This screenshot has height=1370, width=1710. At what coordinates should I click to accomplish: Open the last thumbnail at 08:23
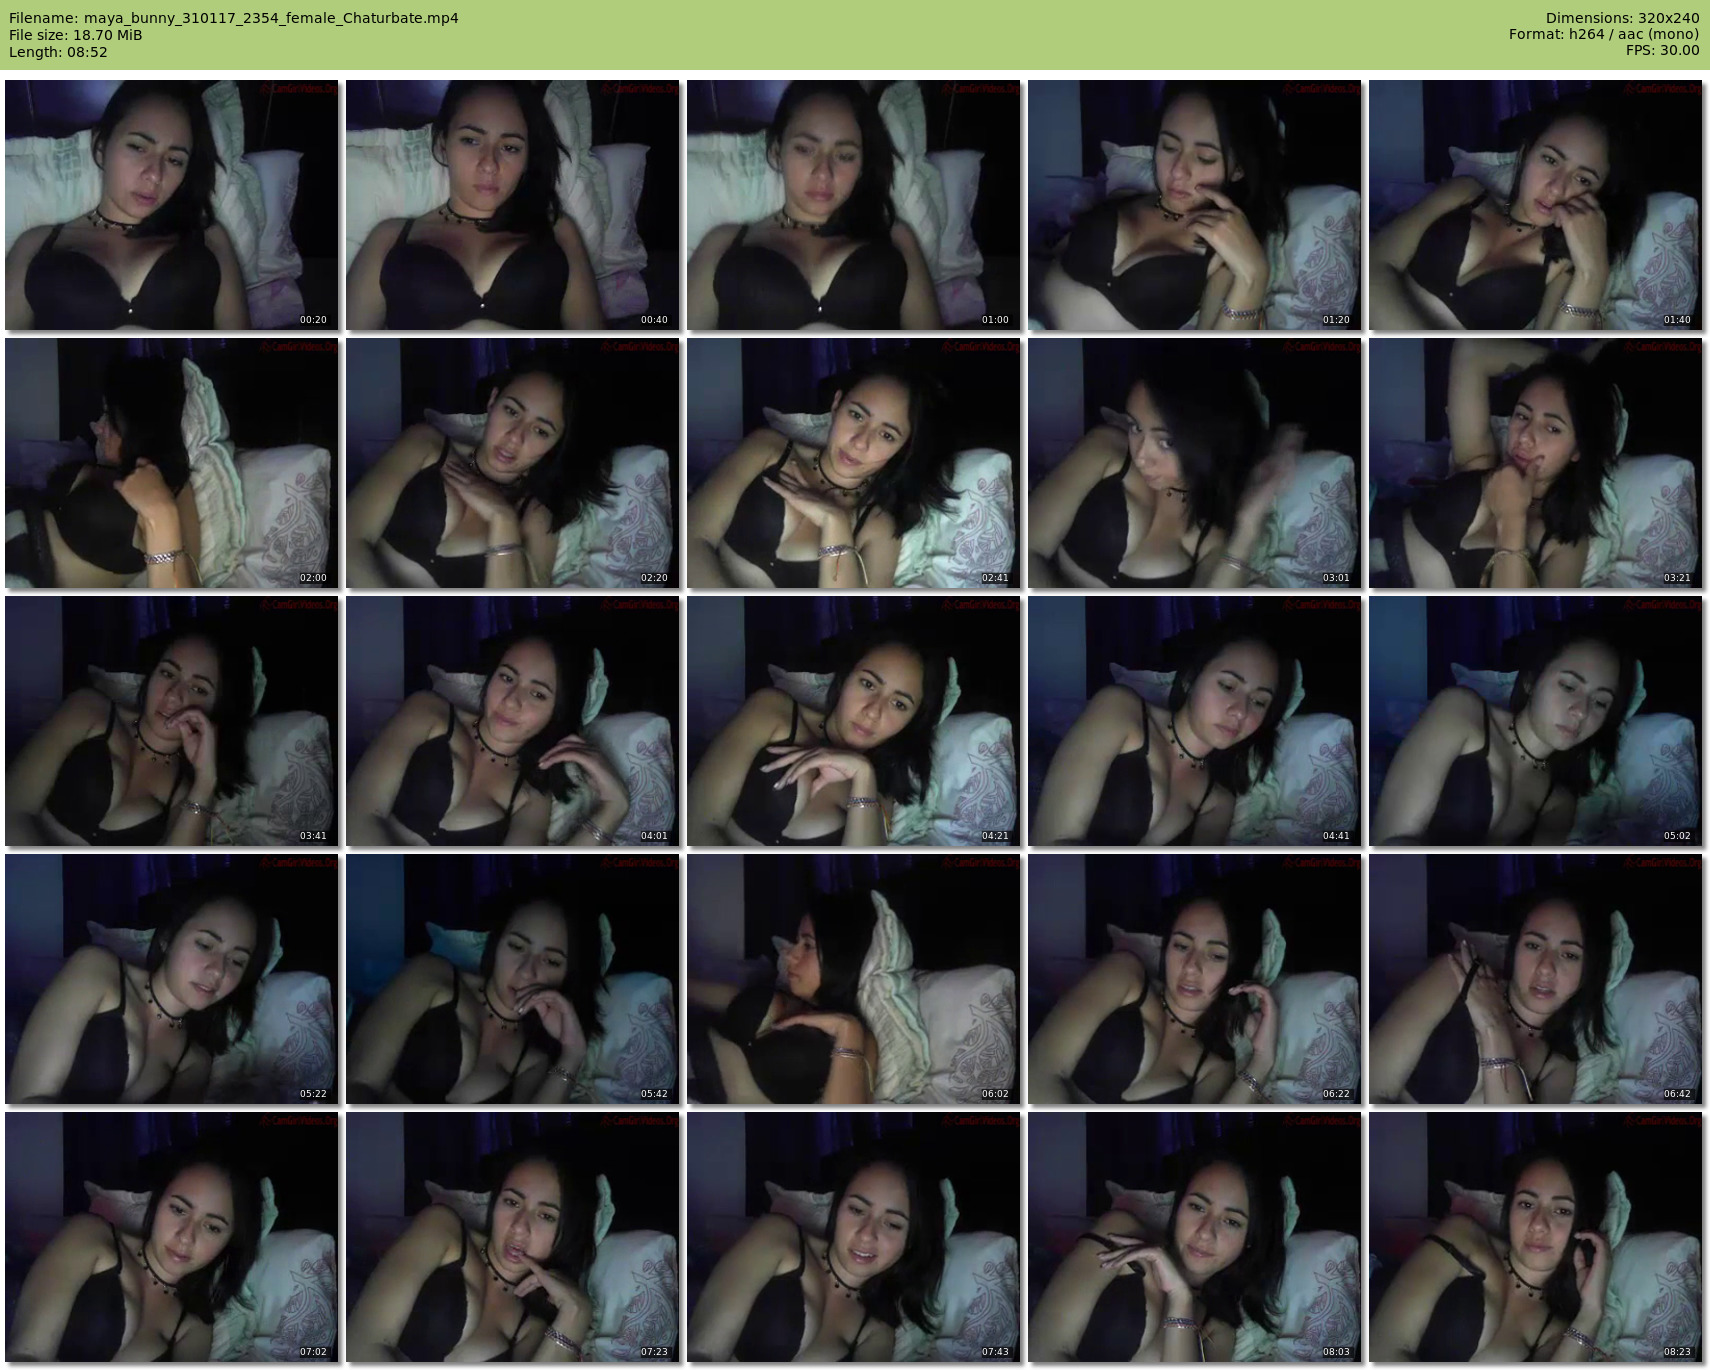(1535, 1237)
